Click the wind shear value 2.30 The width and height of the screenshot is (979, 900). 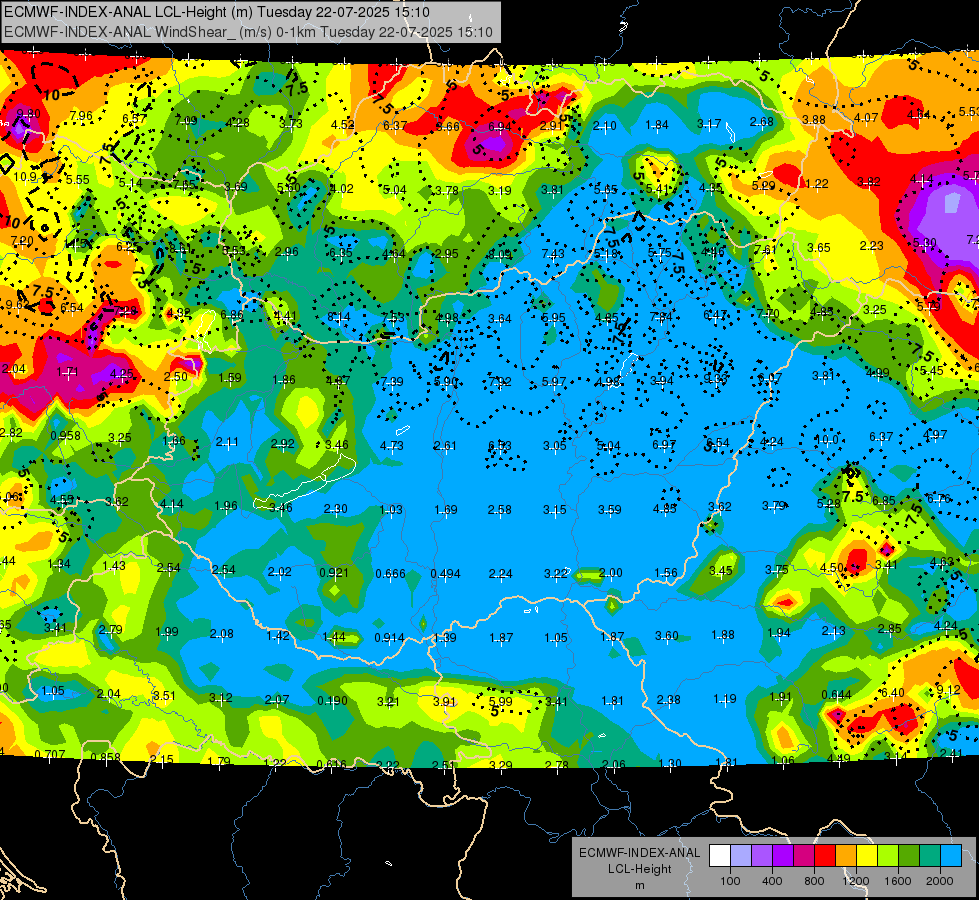click(335, 509)
